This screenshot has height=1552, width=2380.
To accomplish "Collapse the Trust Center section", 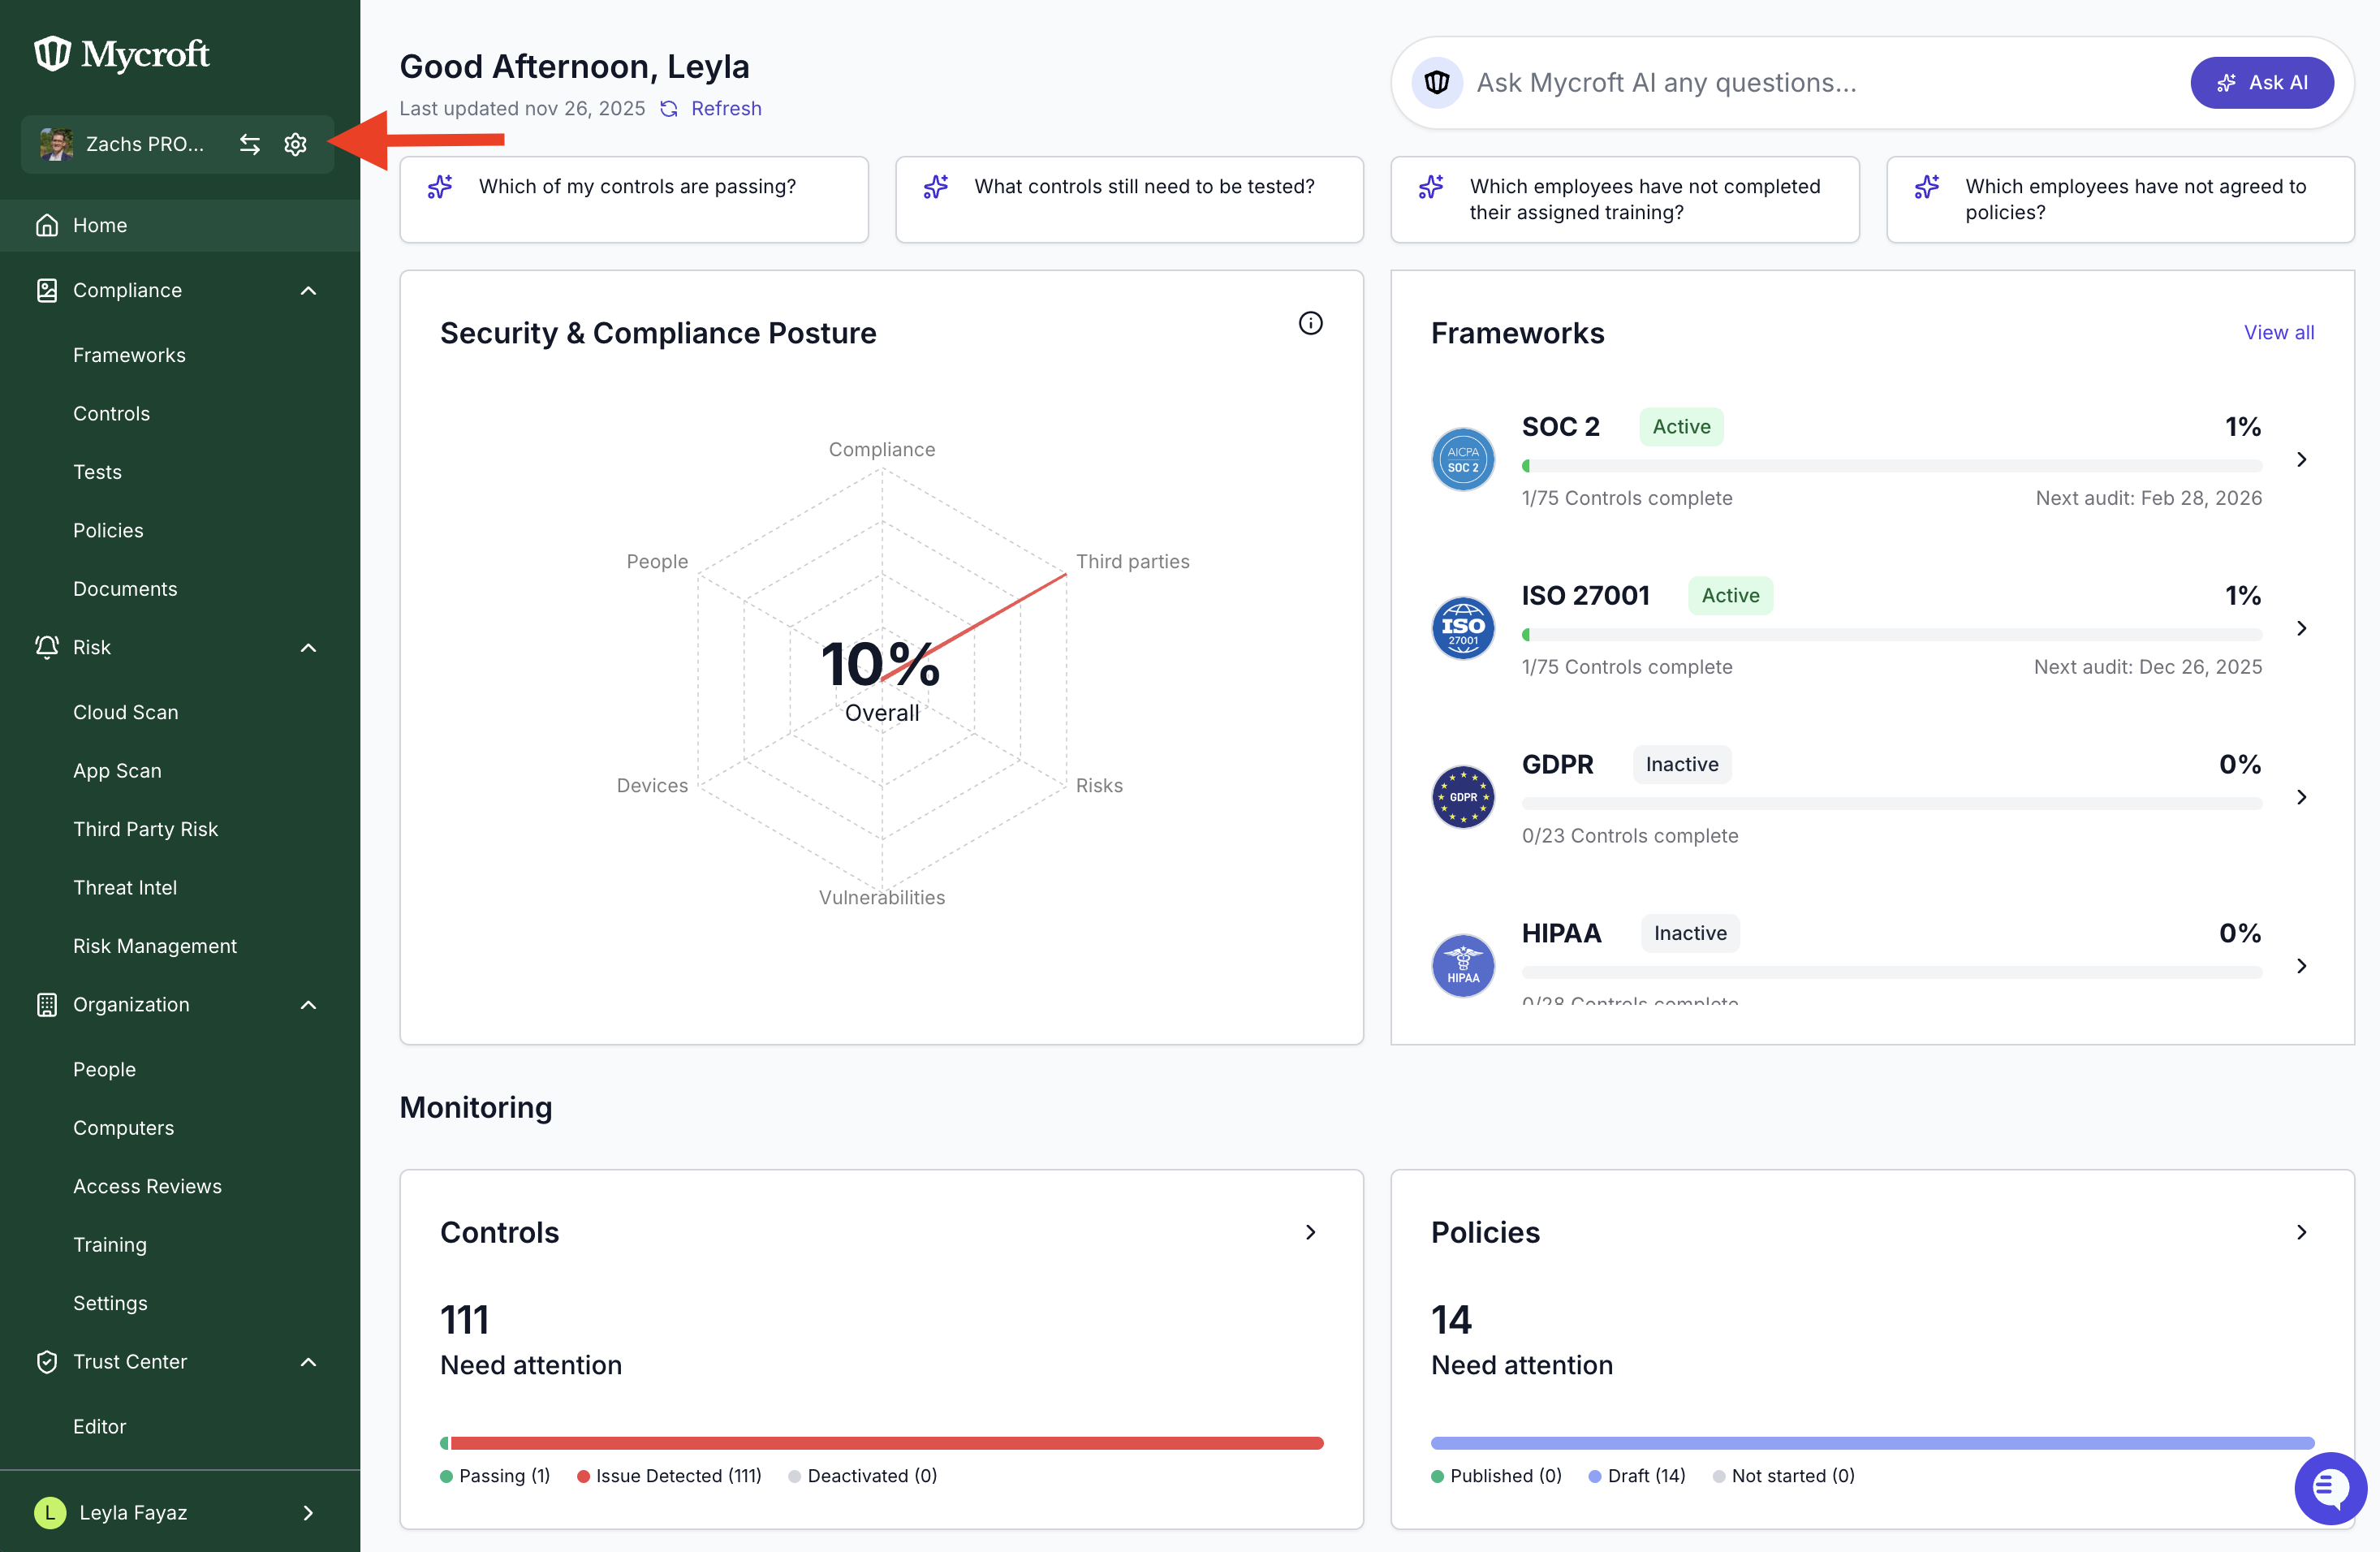I will [x=308, y=1361].
